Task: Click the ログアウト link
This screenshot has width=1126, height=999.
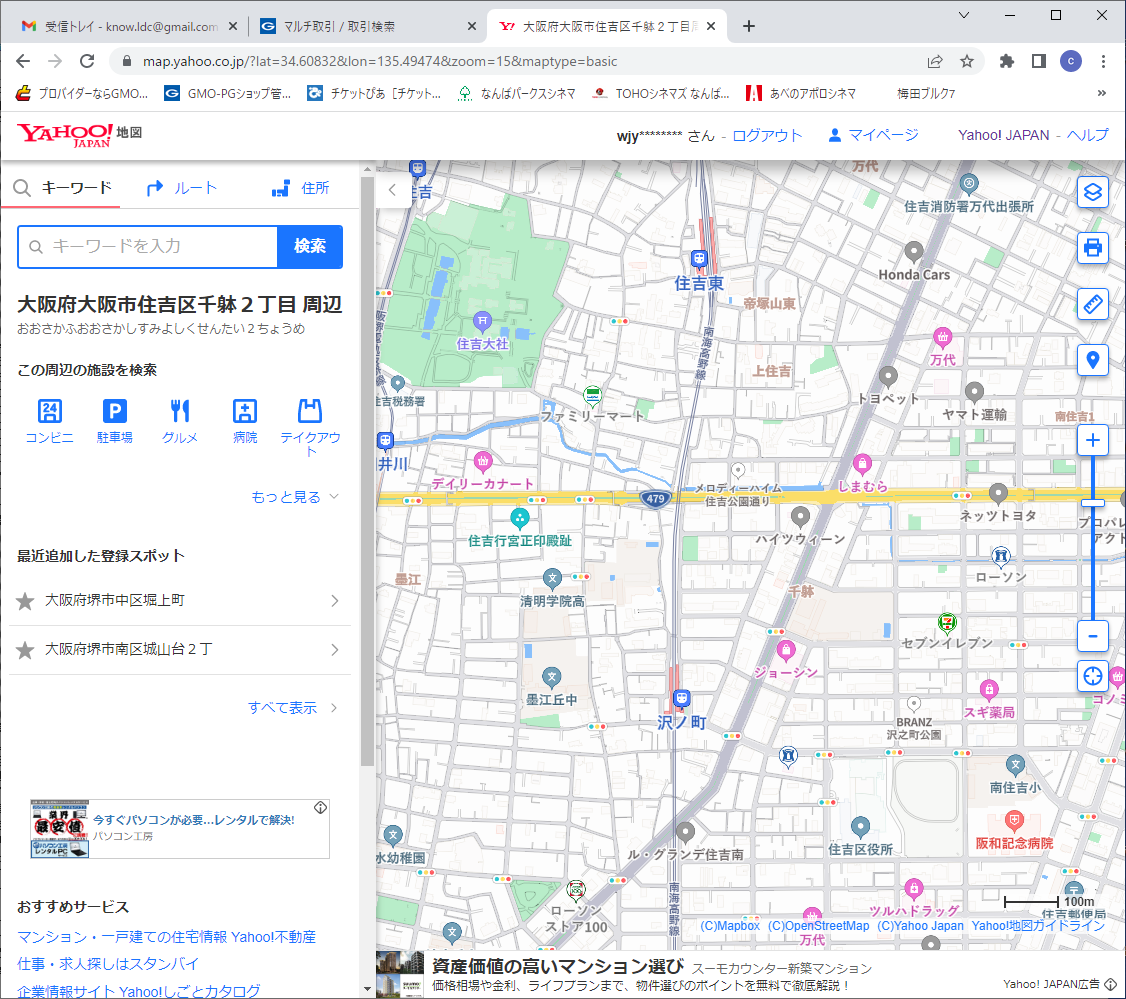Action: [x=767, y=136]
